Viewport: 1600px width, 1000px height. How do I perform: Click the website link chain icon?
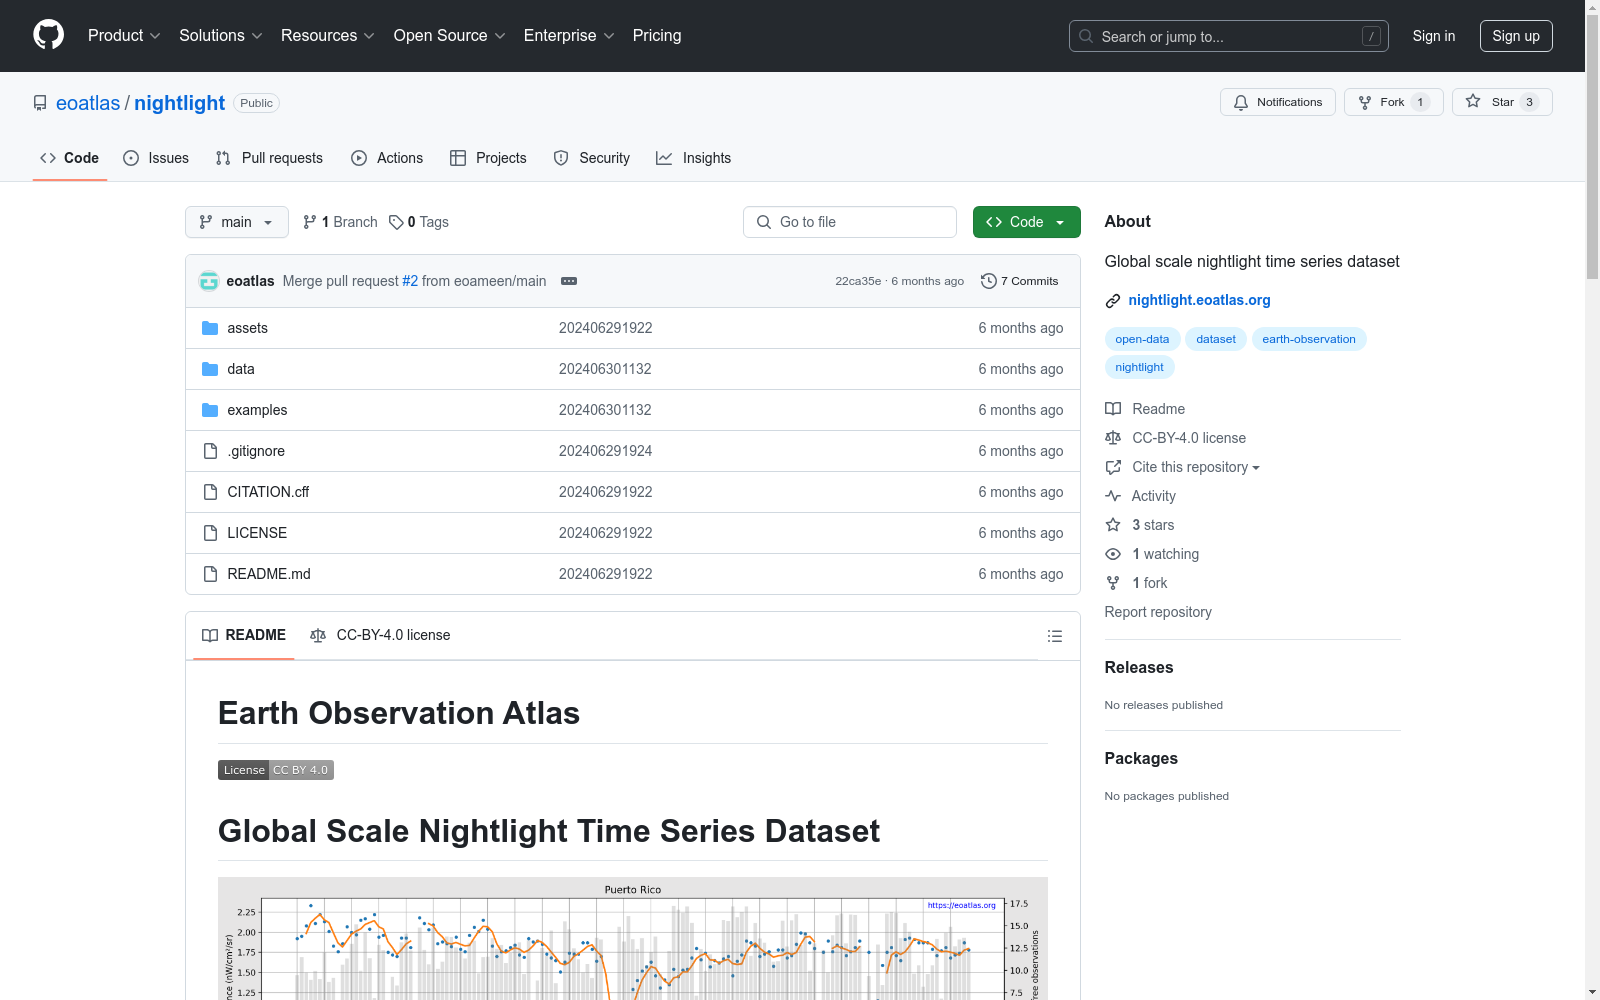point(1112,300)
